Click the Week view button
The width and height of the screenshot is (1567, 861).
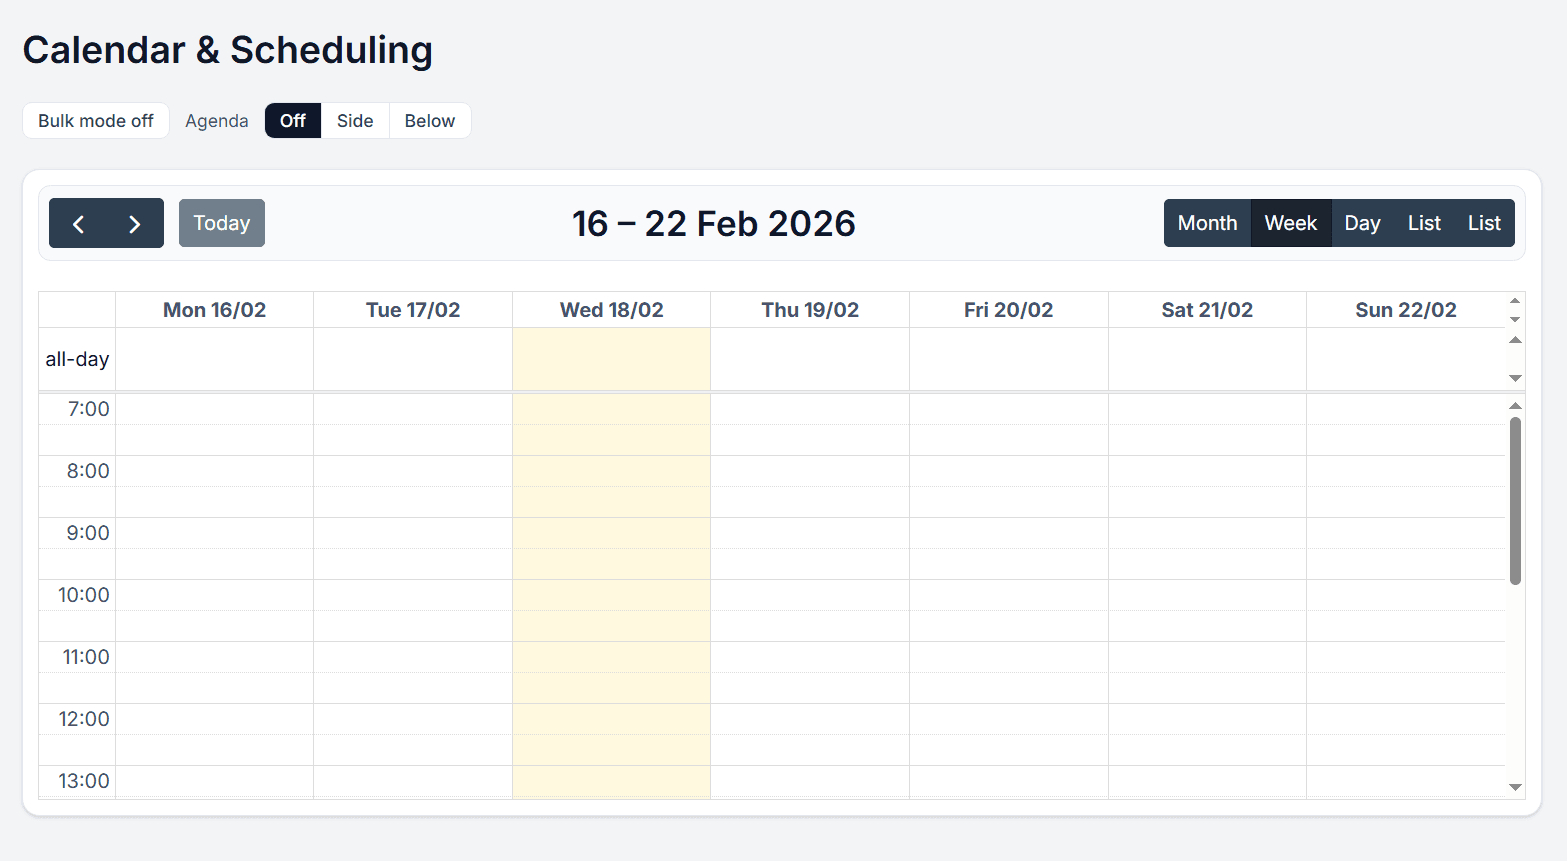[1290, 223]
